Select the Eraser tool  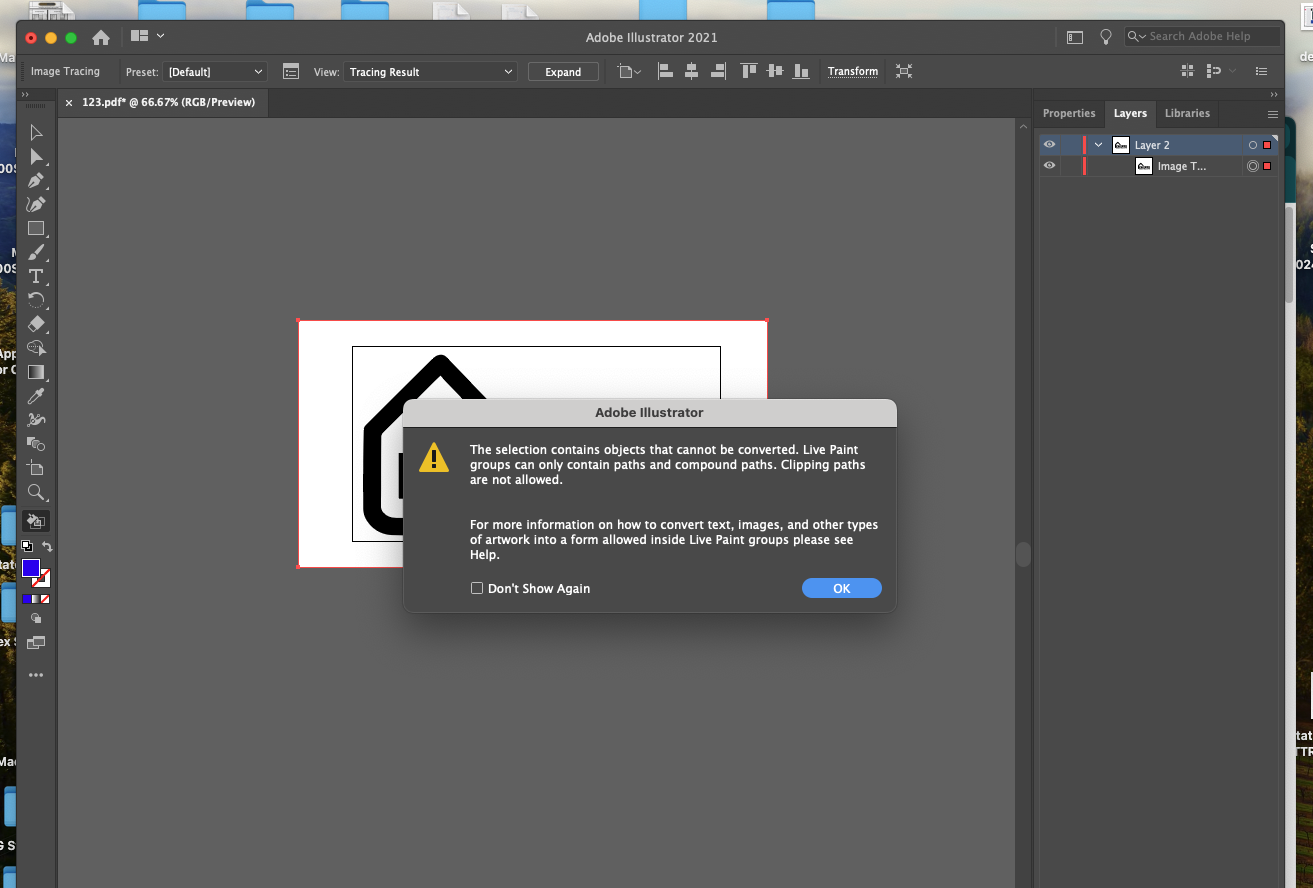click(36, 324)
